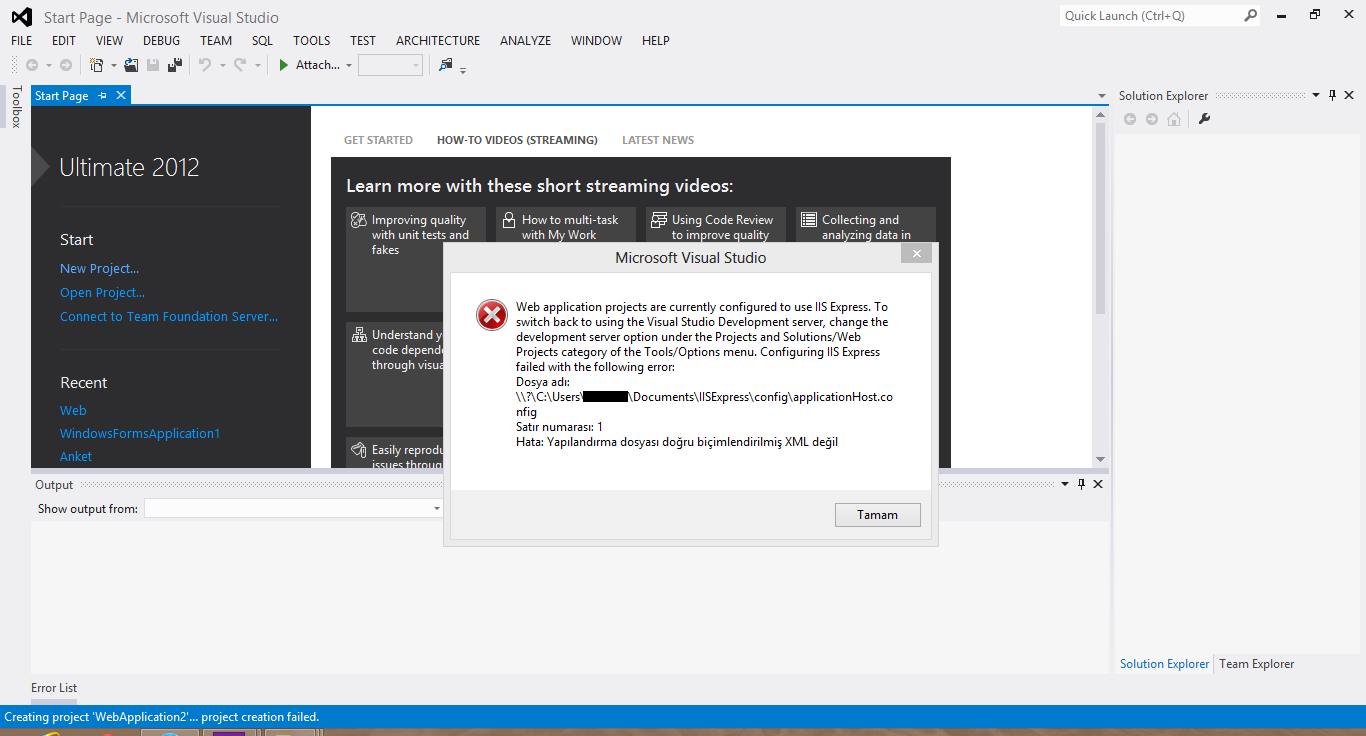1366x736 pixels.
Task: Open the HELP menu
Action: tap(656, 41)
